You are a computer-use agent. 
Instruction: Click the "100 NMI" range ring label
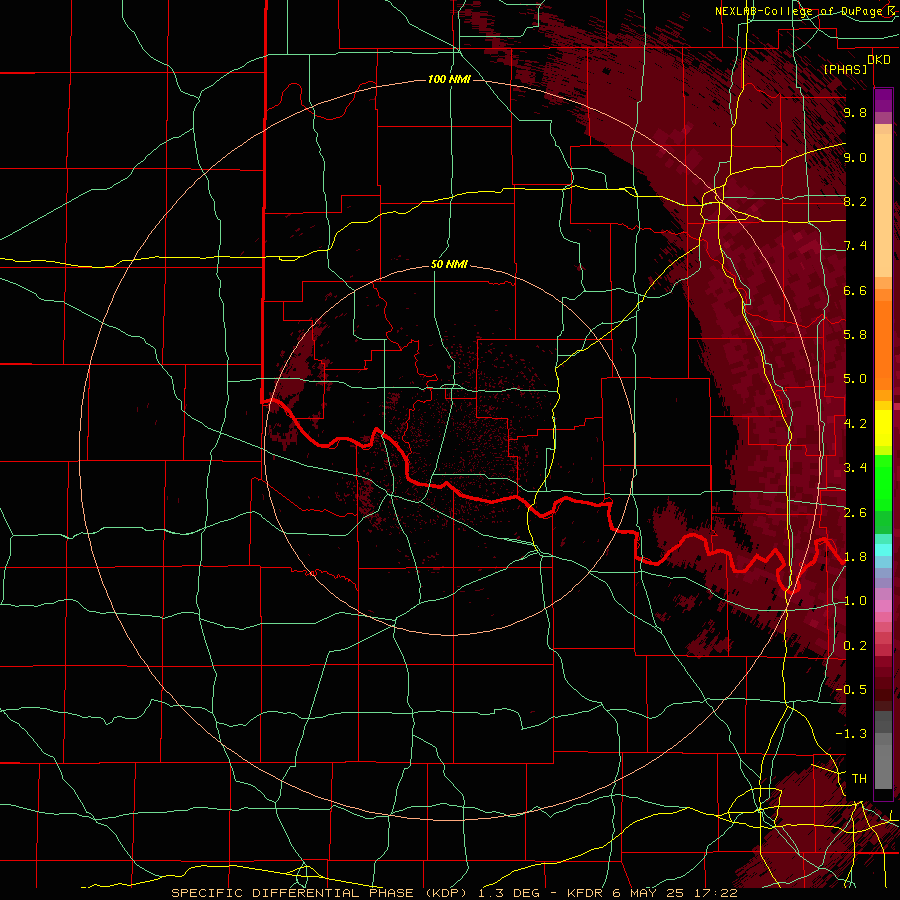pos(449,79)
